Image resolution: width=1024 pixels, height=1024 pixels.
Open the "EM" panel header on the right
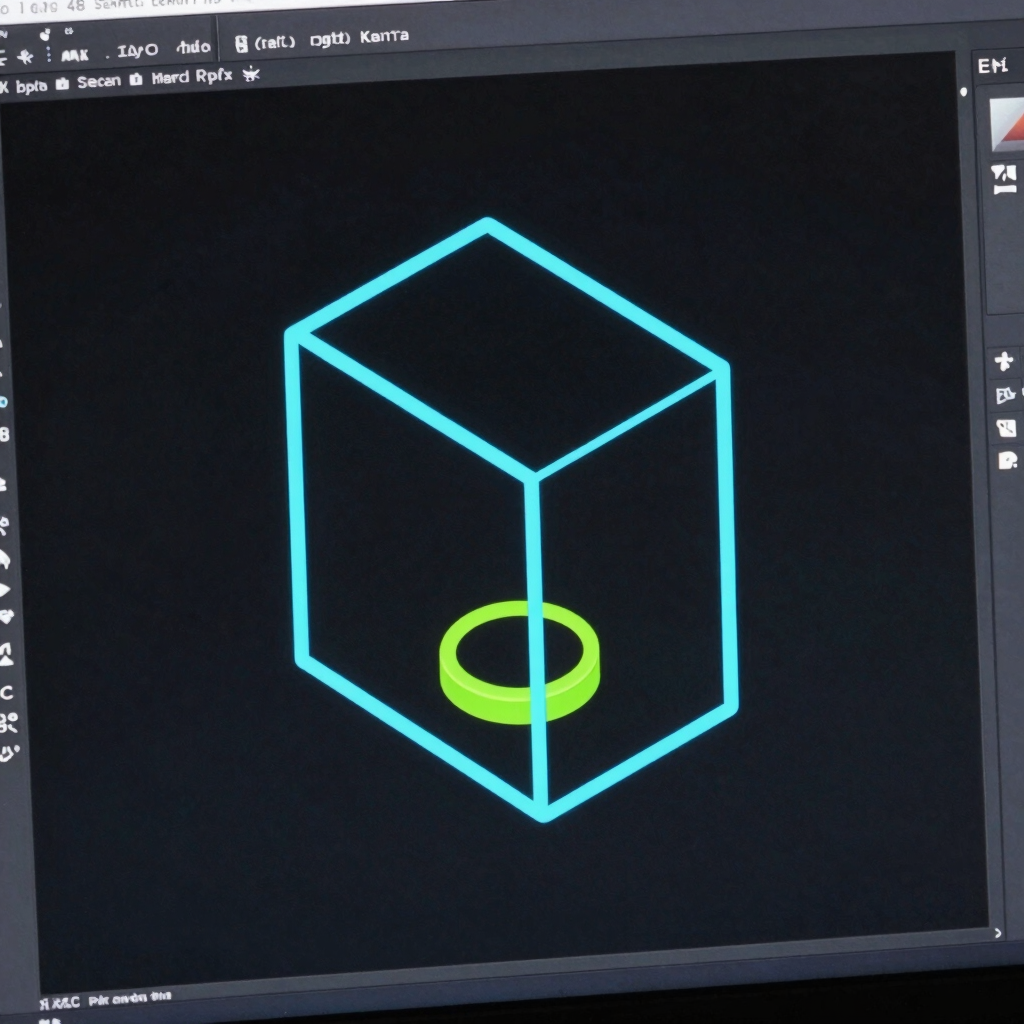click(993, 65)
